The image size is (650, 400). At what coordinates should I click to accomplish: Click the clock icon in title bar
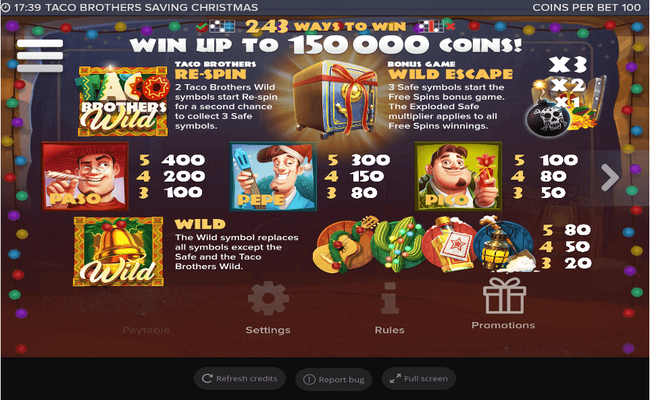(6, 7)
